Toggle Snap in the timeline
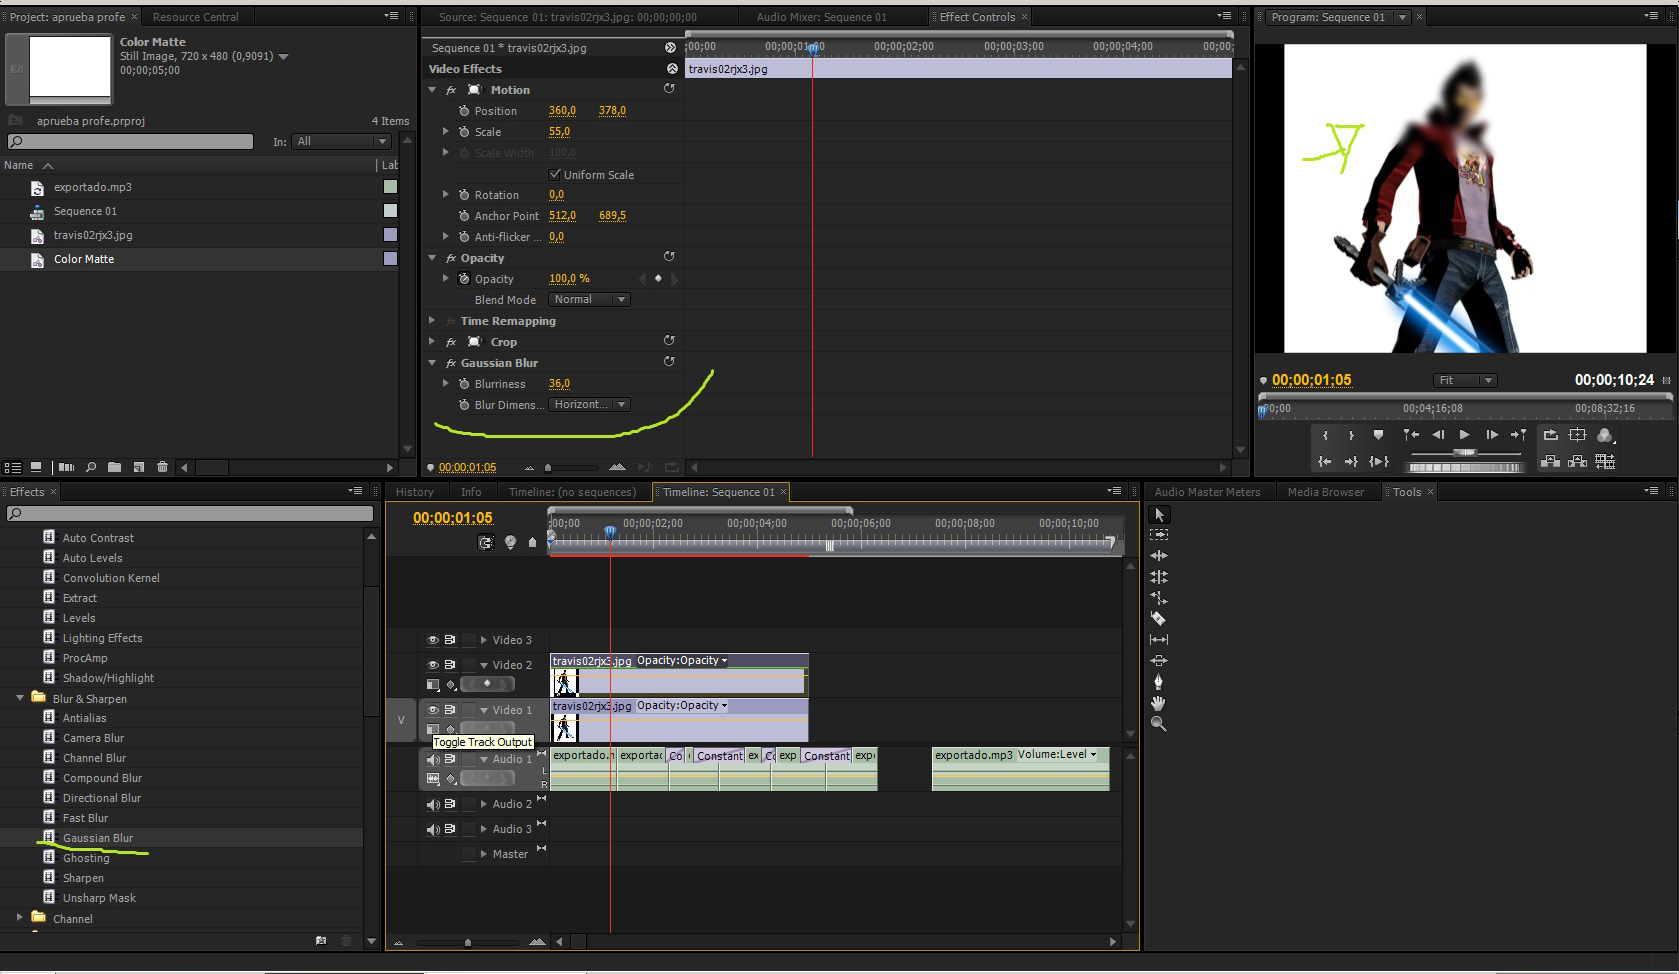The image size is (1679, 974). [486, 543]
